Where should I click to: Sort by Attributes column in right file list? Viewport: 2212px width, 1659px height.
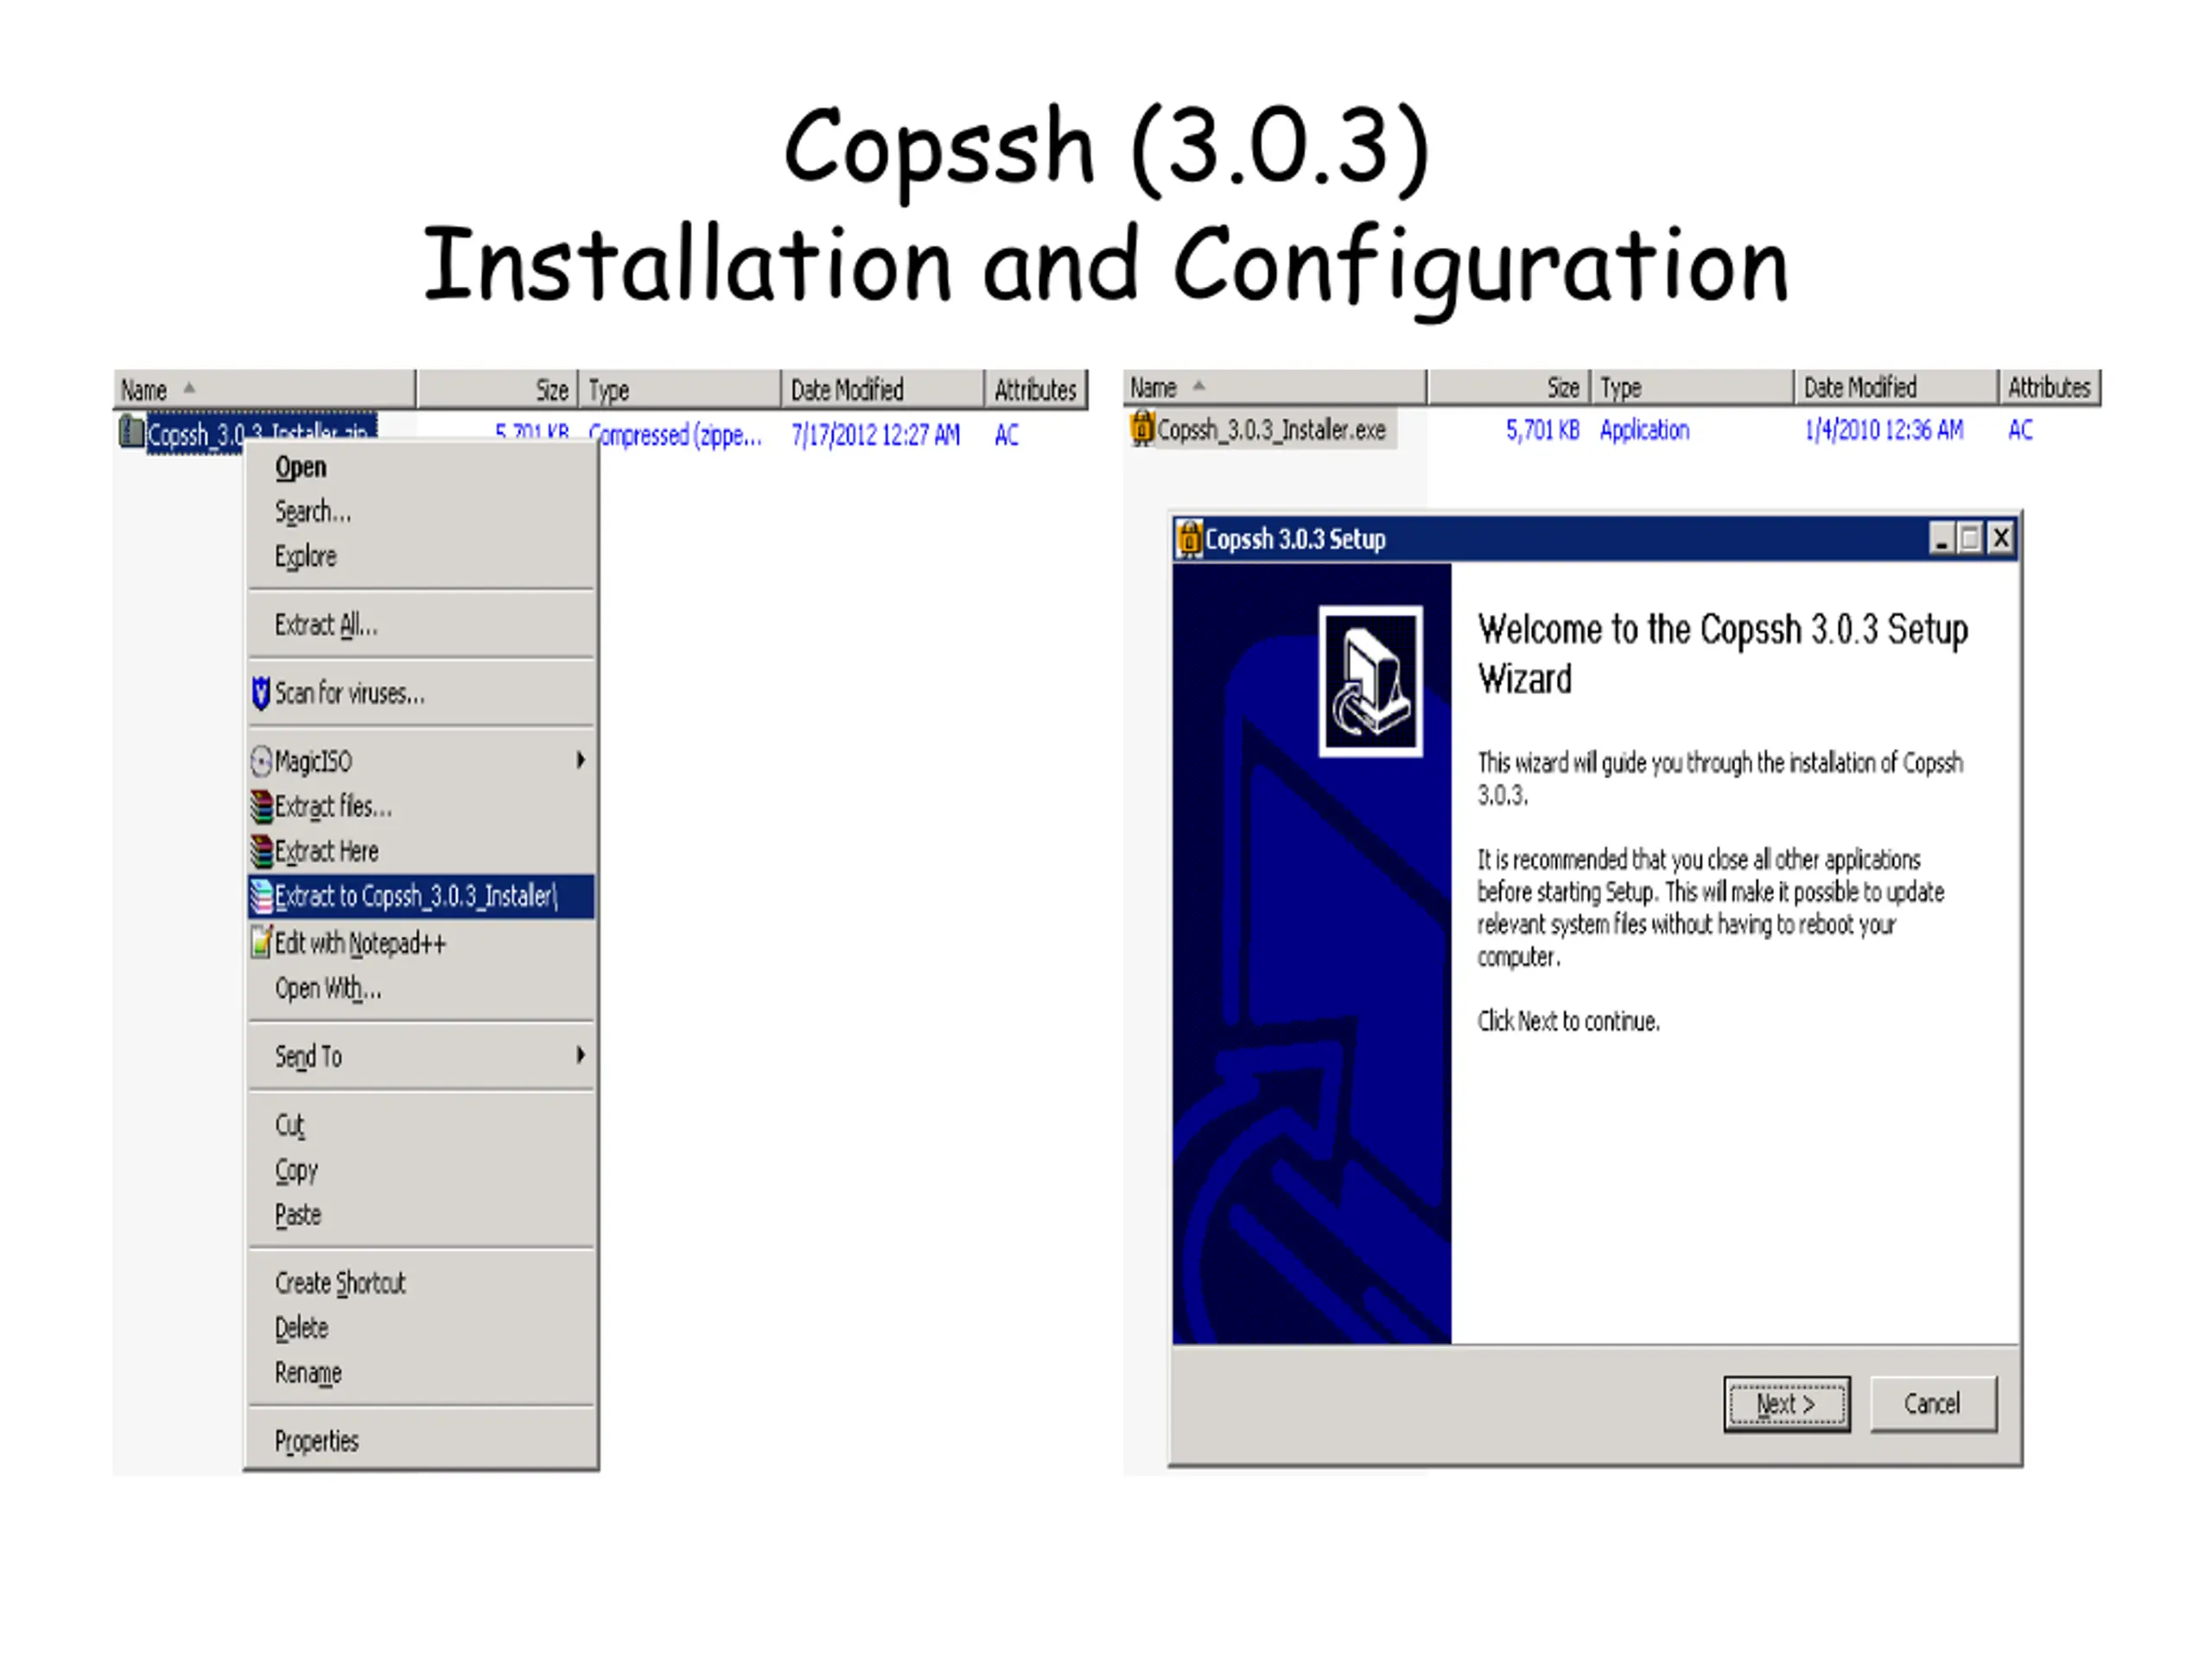(x=2050, y=387)
